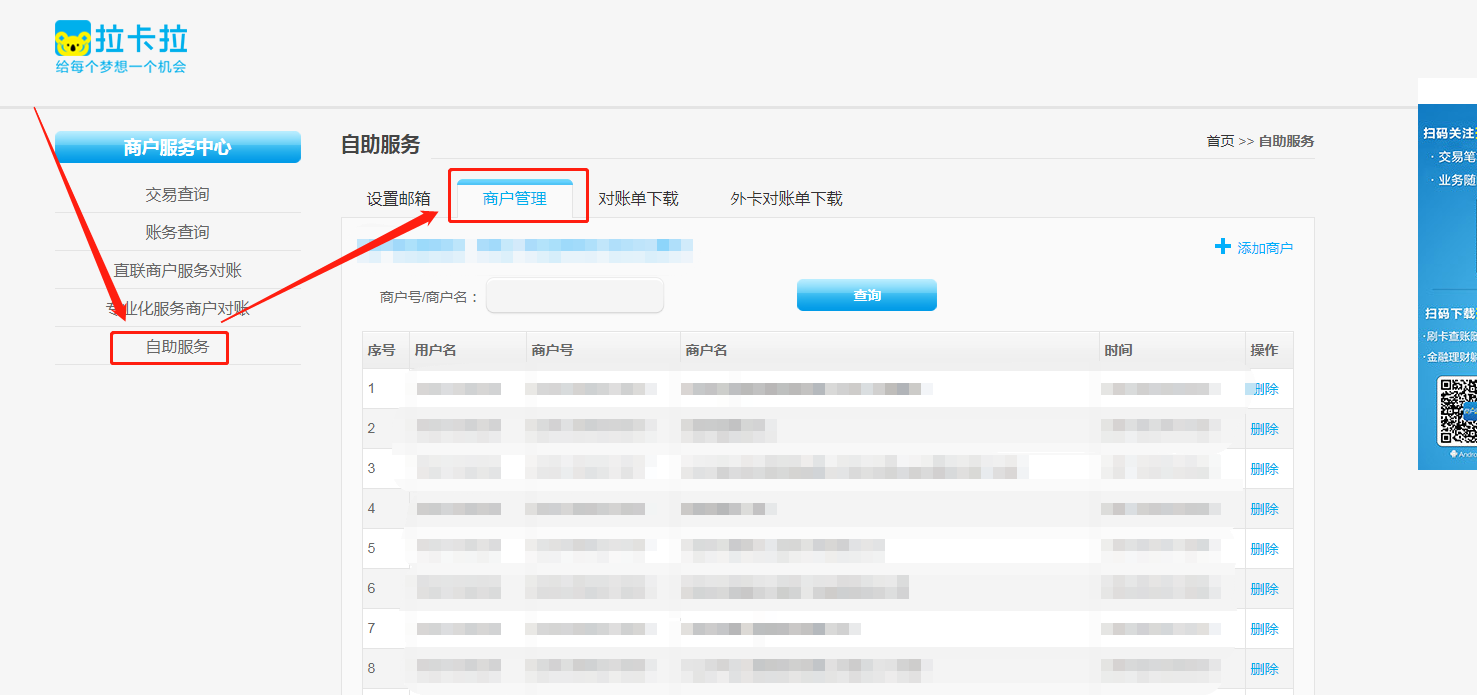Open the 账务查询 menu item
This screenshot has height=695, width=1477.
pyautogui.click(x=177, y=232)
